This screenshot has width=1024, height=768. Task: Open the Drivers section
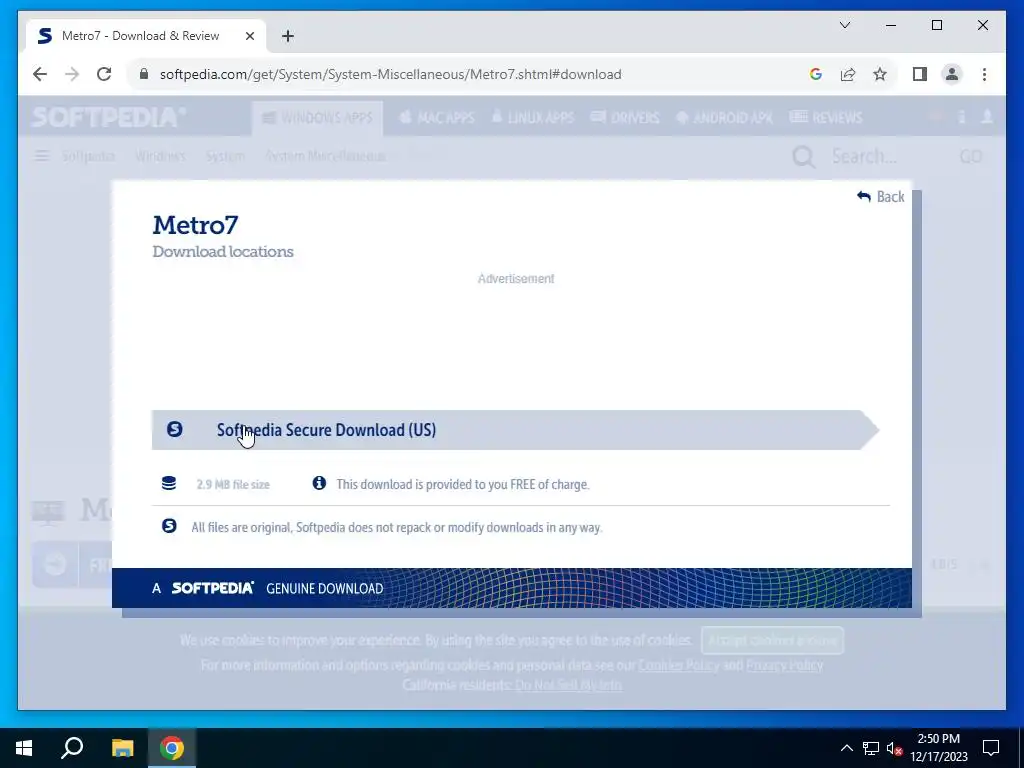[625, 118]
